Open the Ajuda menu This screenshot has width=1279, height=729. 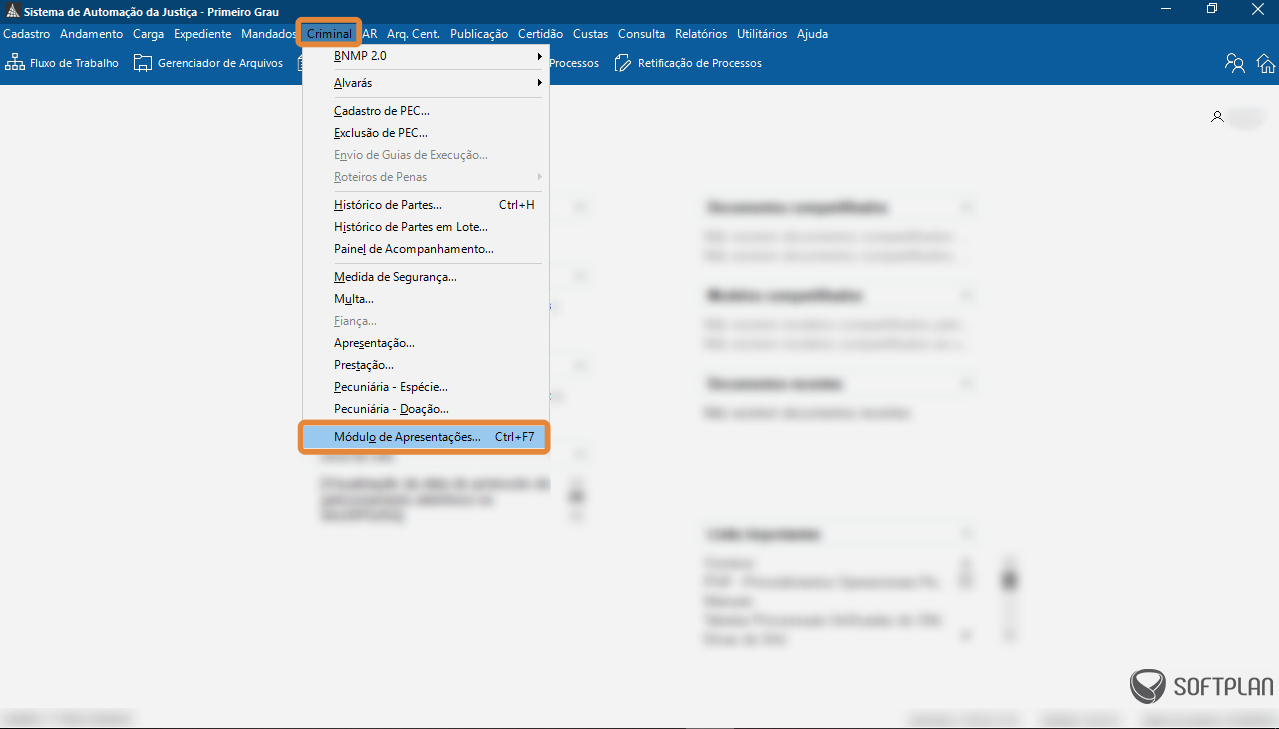click(812, 34)
